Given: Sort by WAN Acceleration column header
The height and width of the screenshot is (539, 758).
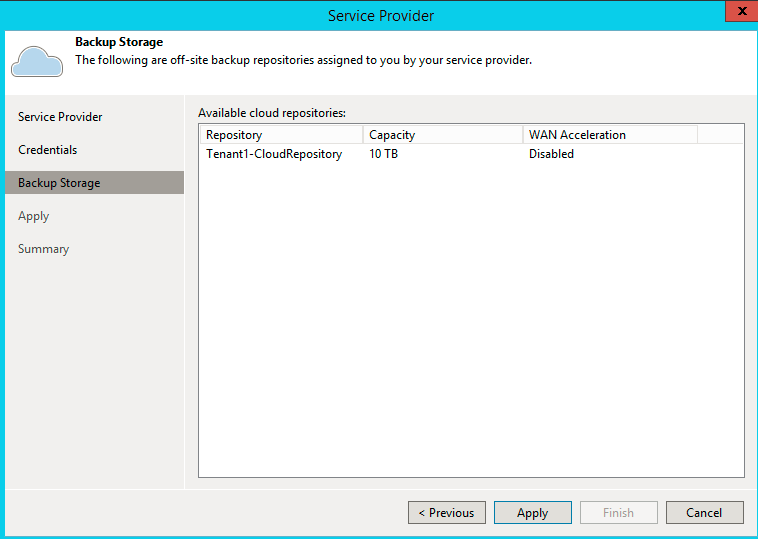Looking at the screenshot, I should [x=610, y=135].
